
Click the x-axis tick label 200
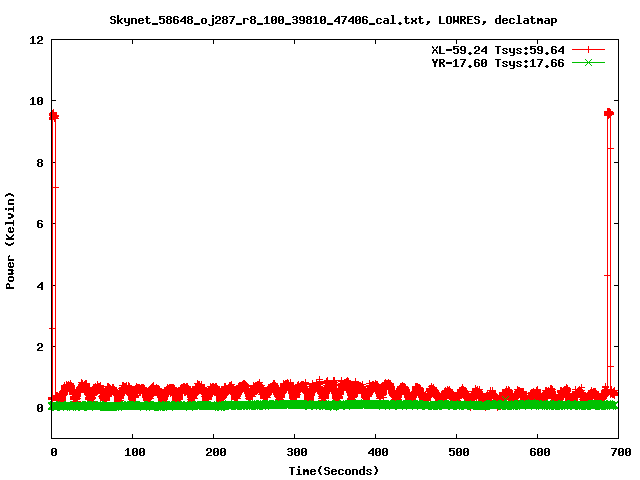click(x=216, y=452)
